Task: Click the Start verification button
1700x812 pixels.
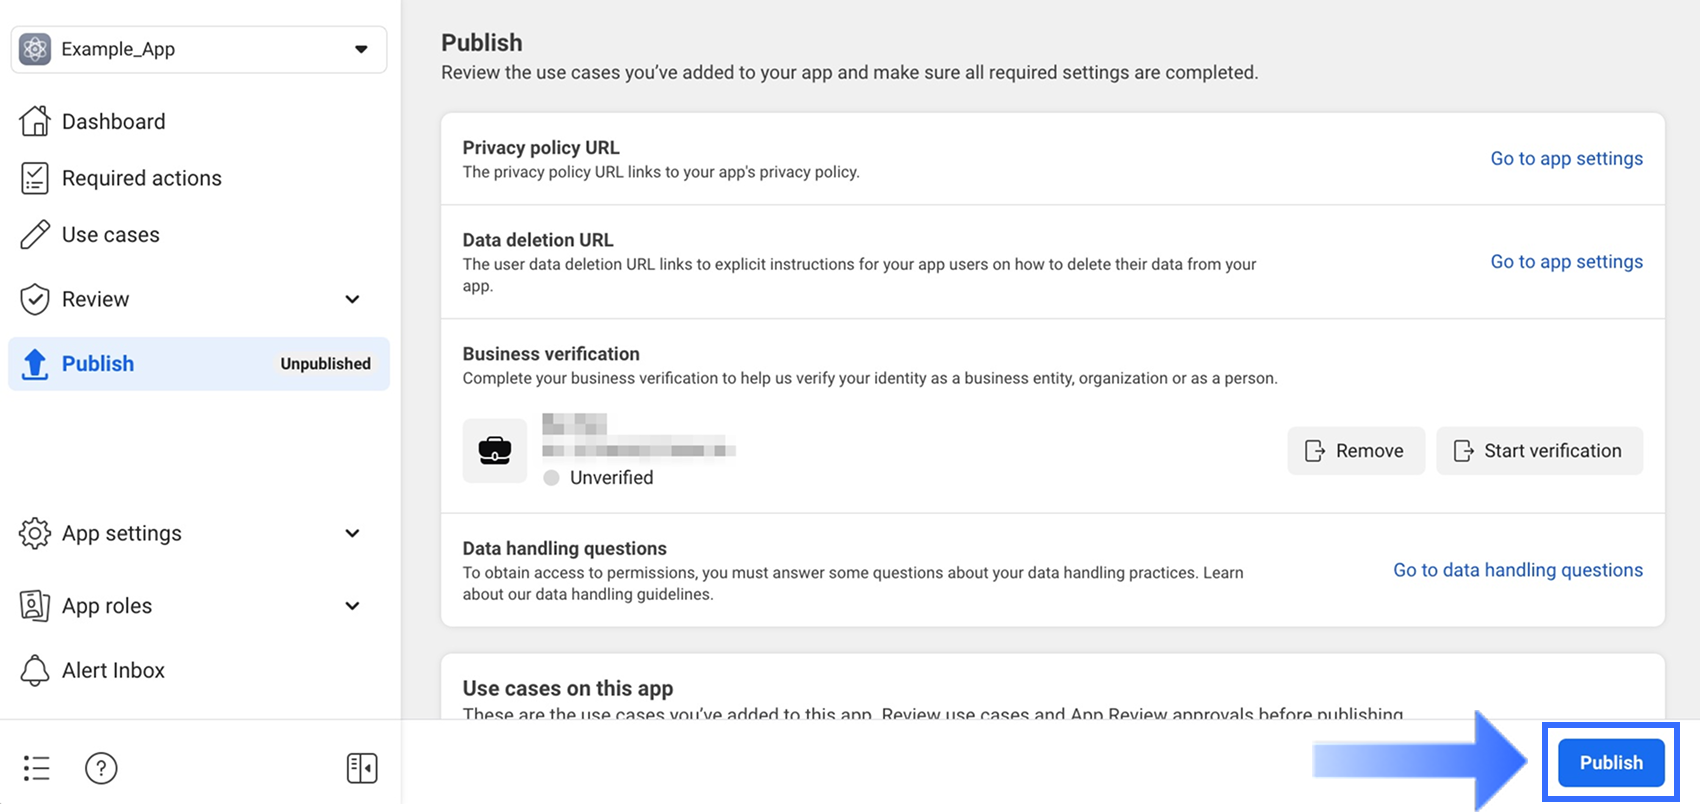Action: tap(1539, 451)
